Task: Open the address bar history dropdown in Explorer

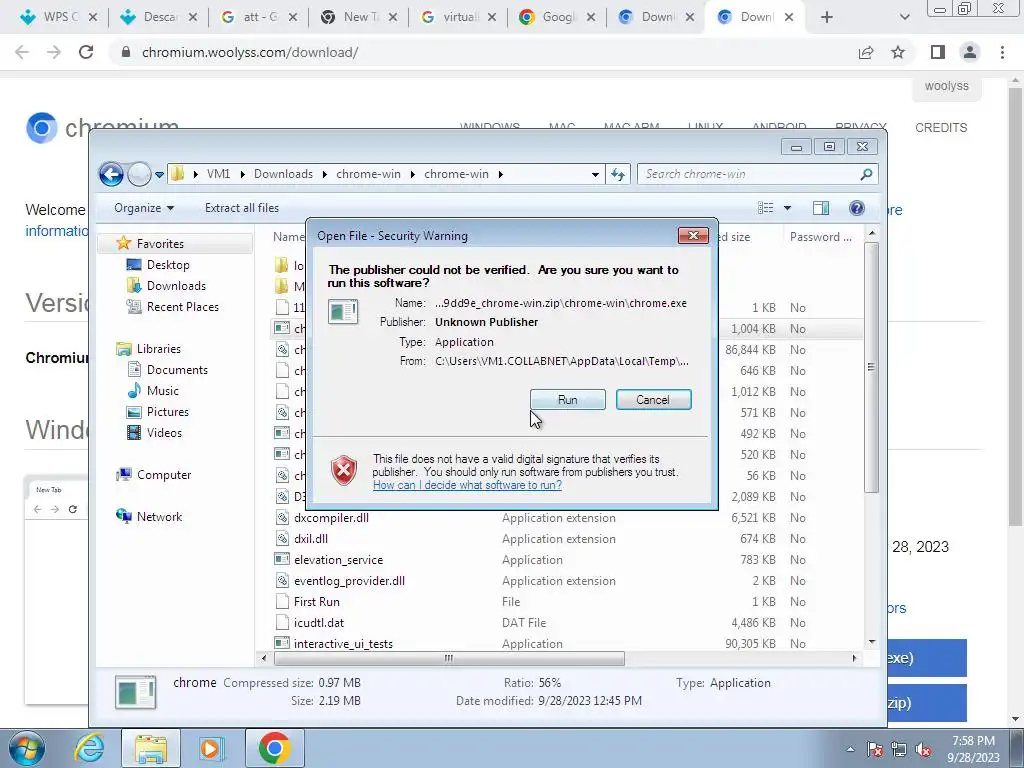Action: 595,174
